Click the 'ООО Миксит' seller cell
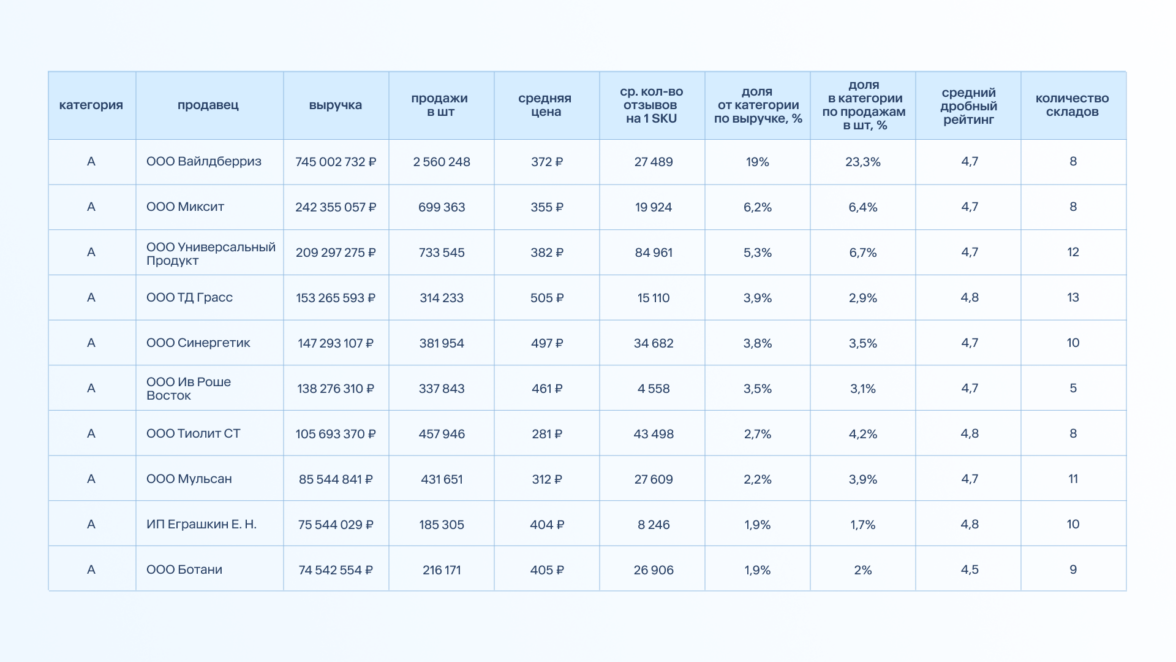 pyautogui.click(x=186, y=207)
